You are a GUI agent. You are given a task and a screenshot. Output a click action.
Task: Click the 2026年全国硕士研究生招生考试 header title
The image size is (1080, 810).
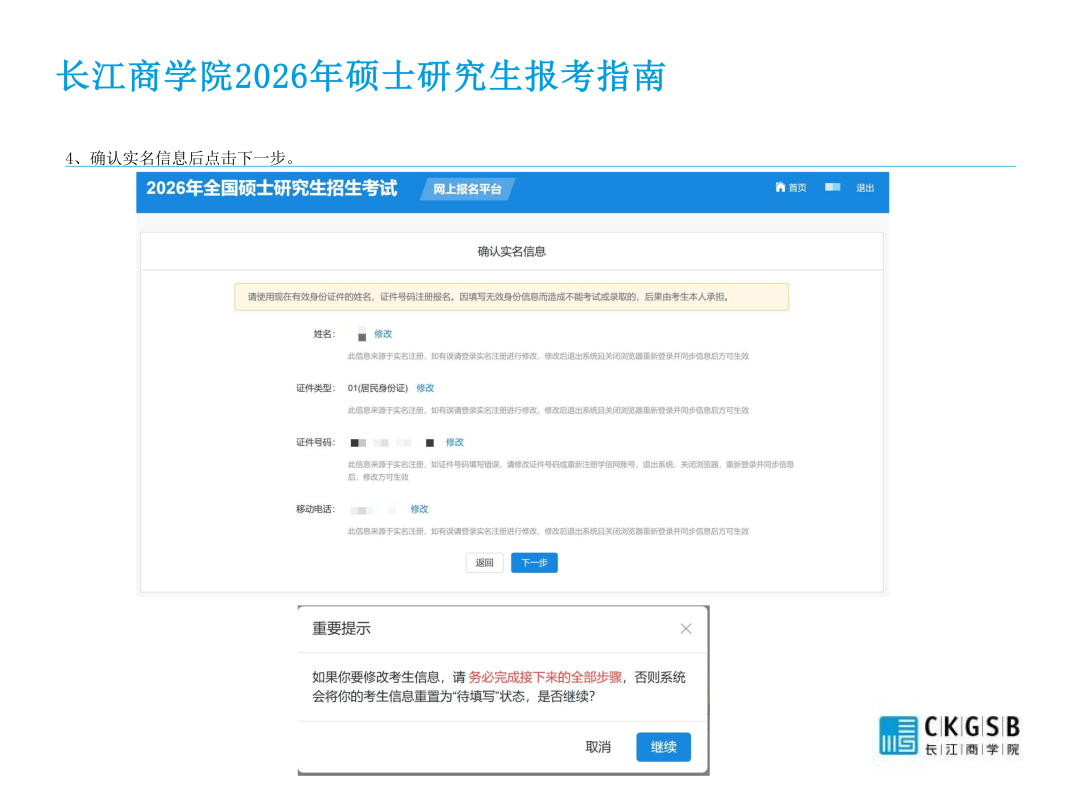272,189
